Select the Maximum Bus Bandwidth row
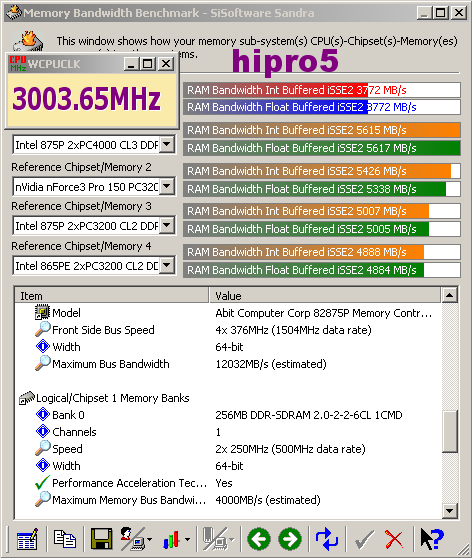472x558 pixels. coord(228,364)
